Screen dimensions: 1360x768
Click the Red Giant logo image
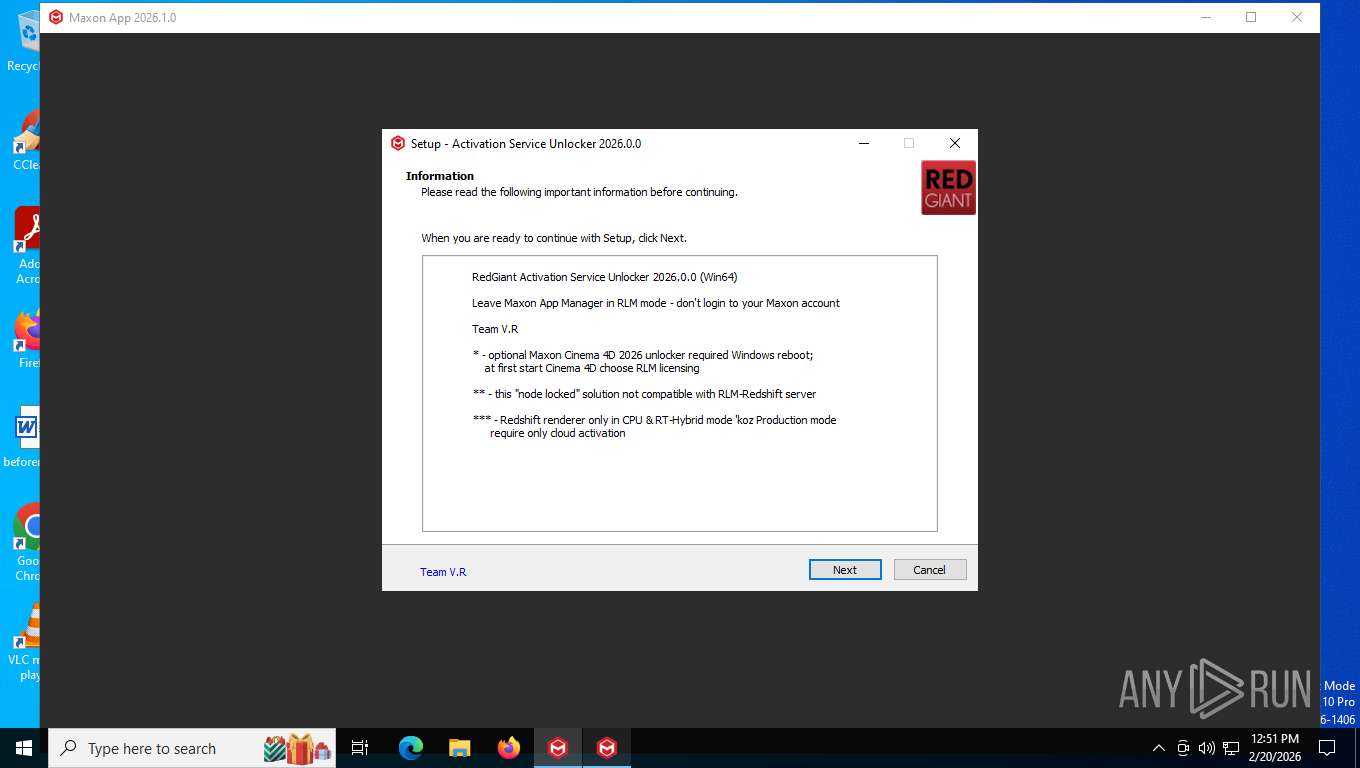[x=948, y=188]
